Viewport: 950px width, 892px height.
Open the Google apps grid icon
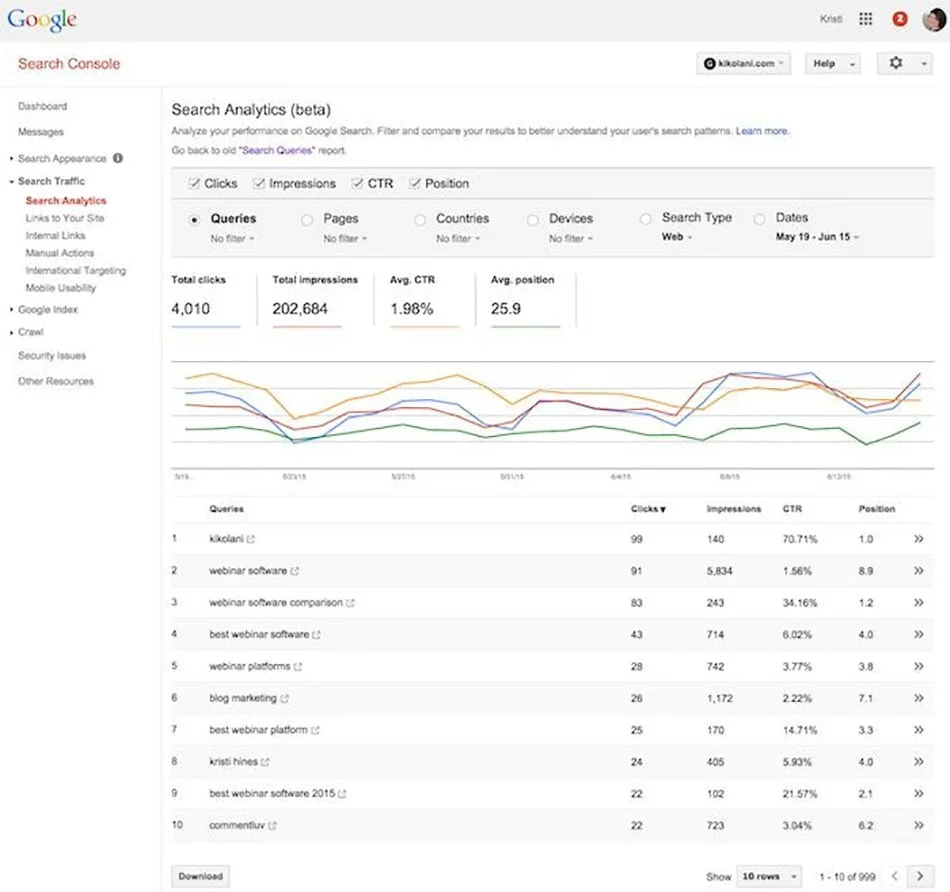coord(865,18)
